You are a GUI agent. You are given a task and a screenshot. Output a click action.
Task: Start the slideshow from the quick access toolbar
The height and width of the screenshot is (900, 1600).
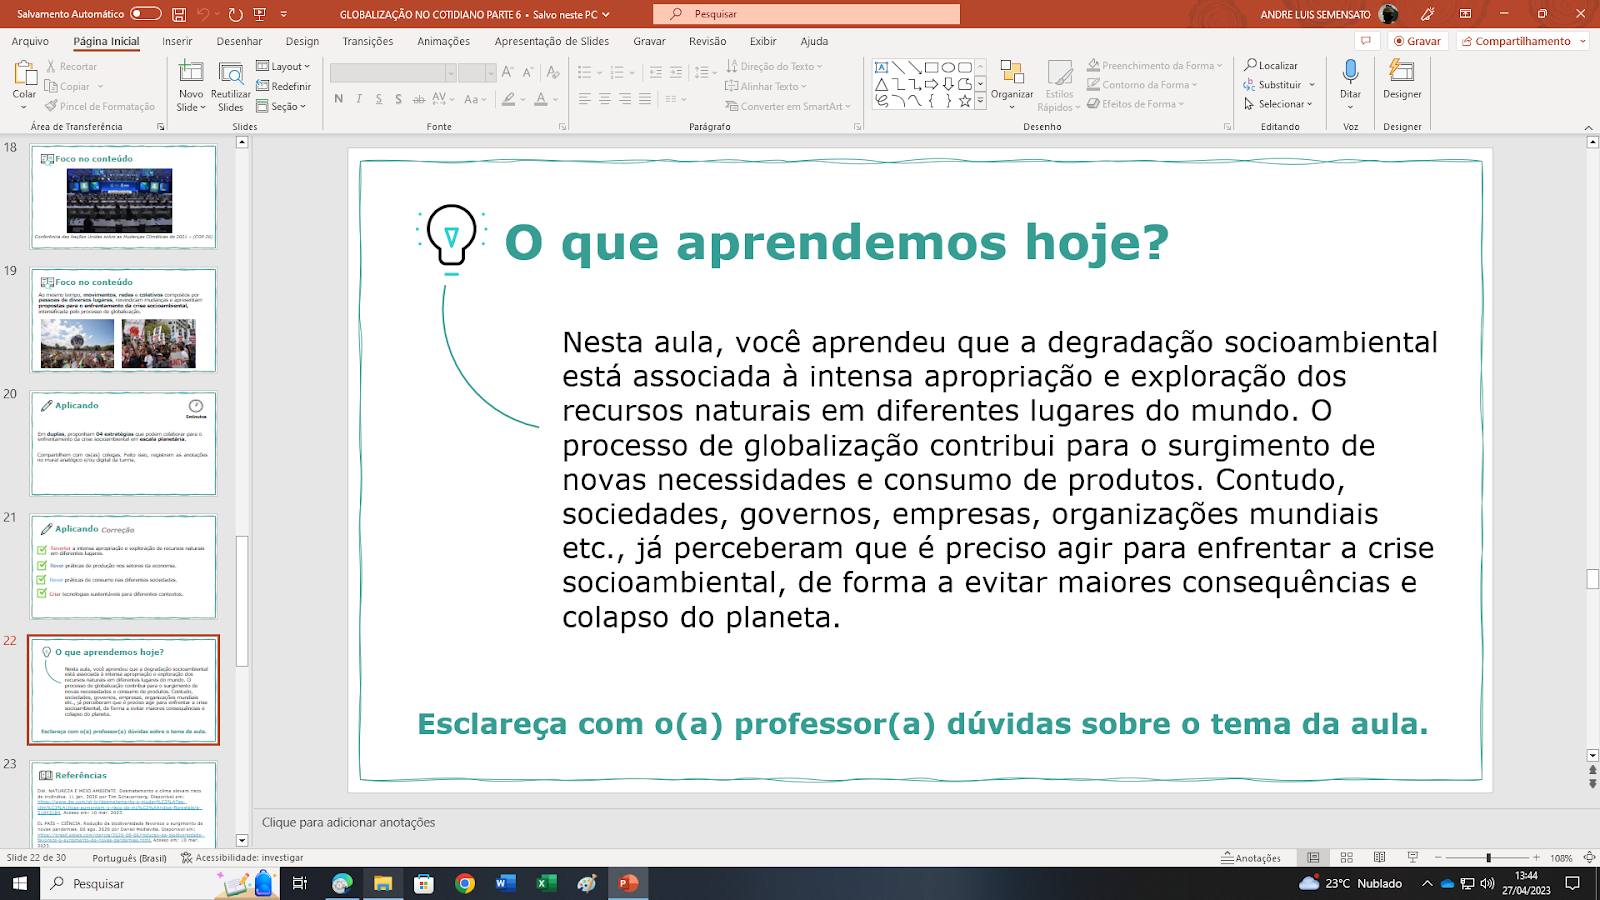click(x=260, y=14)
